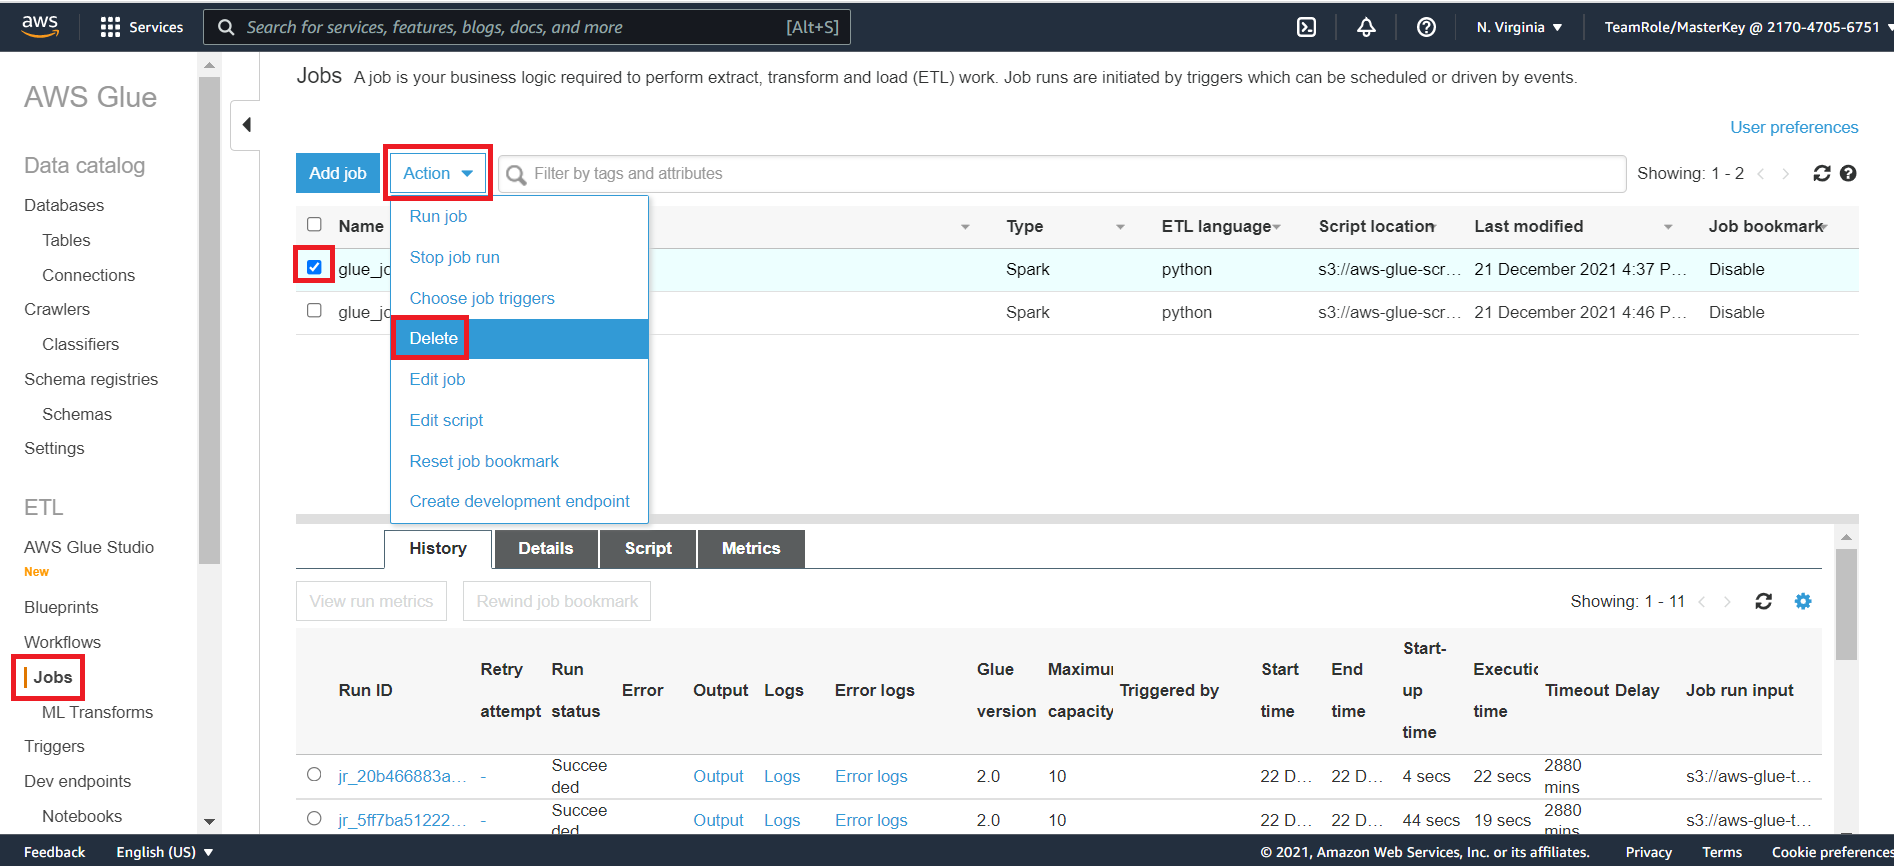This screenshot has width=1894, height=866.
Task: Open AWS CloudShell terminal icon
Action: (x=1306, y=27)
